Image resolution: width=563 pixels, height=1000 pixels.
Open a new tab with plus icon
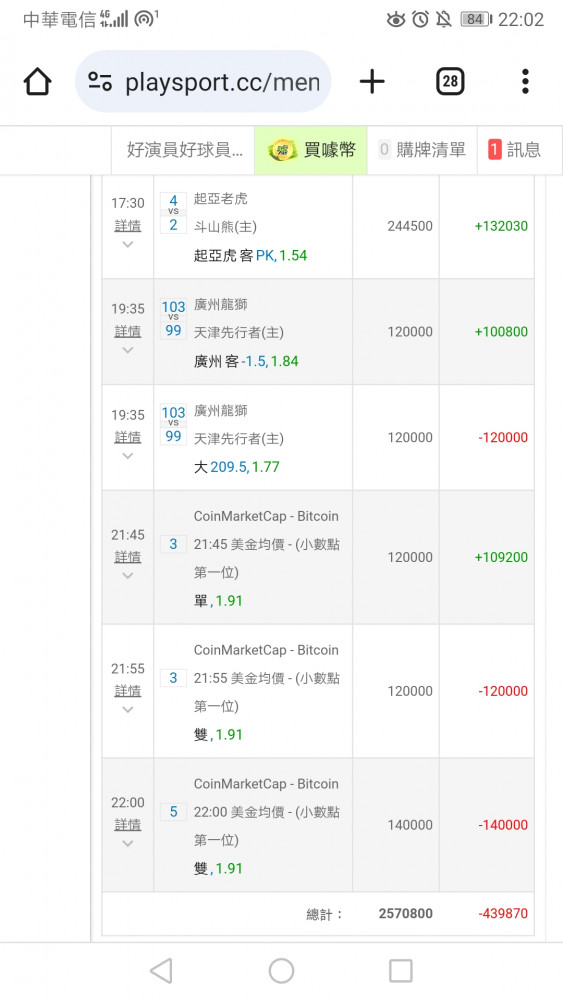[x=372, y=82]
